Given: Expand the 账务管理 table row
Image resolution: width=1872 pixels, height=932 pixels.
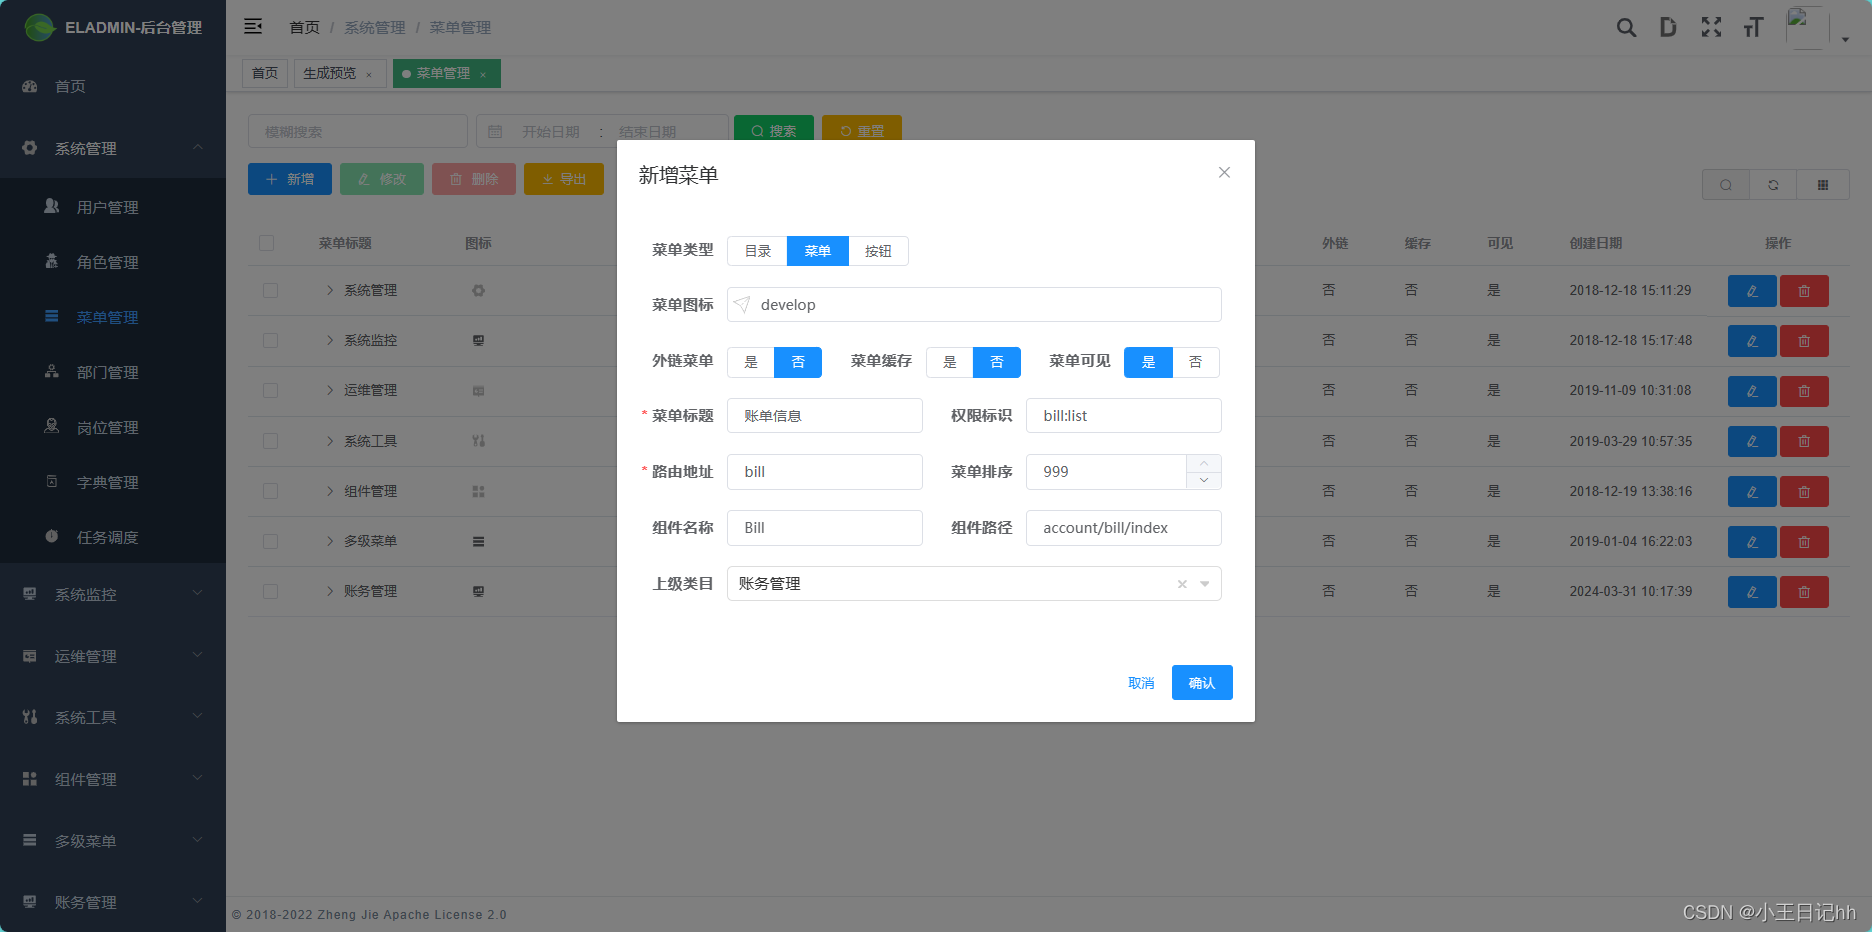Looking at the screenshot, I should tap(330, 592).
